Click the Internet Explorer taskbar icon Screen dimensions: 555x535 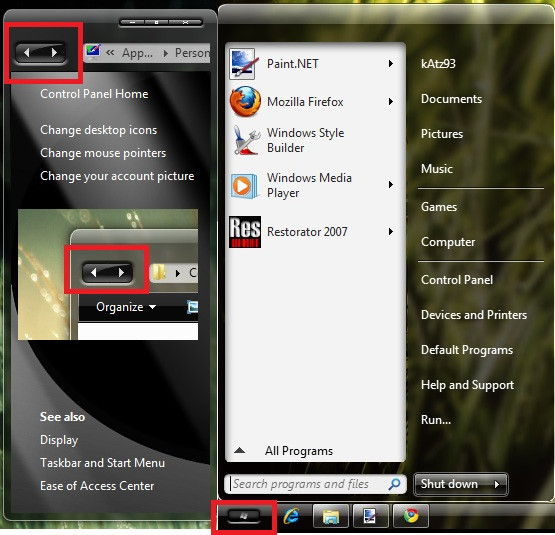pos(291,516)
